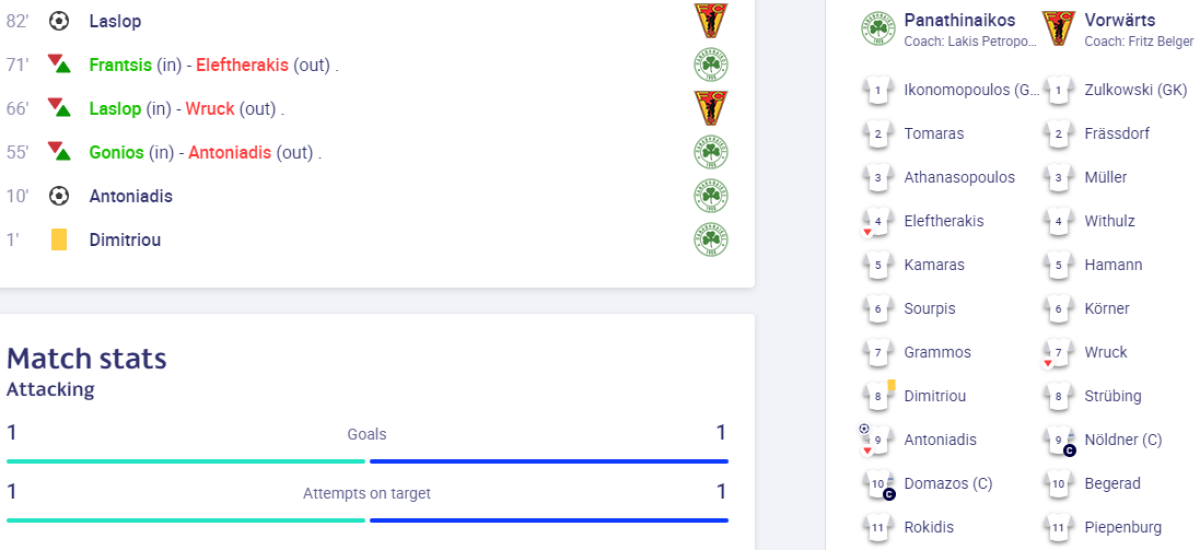This screenshot has width=1200, height=550.
Task: Select Zulkowski (GK) in Vorwärts lineup
Action: point(1135,90)
